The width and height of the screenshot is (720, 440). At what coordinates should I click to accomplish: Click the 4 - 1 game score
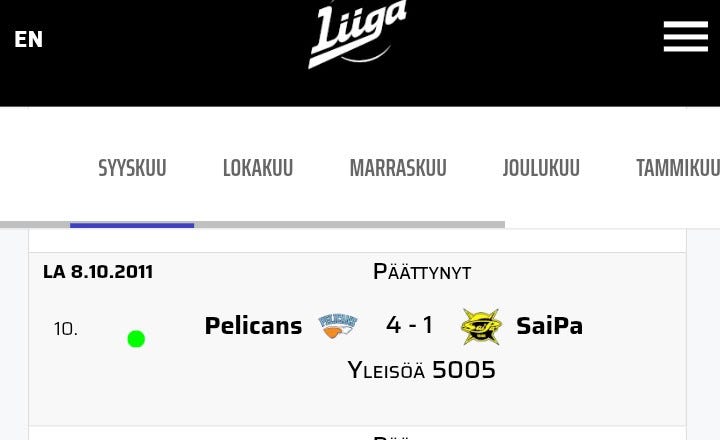tap(409, 325)
